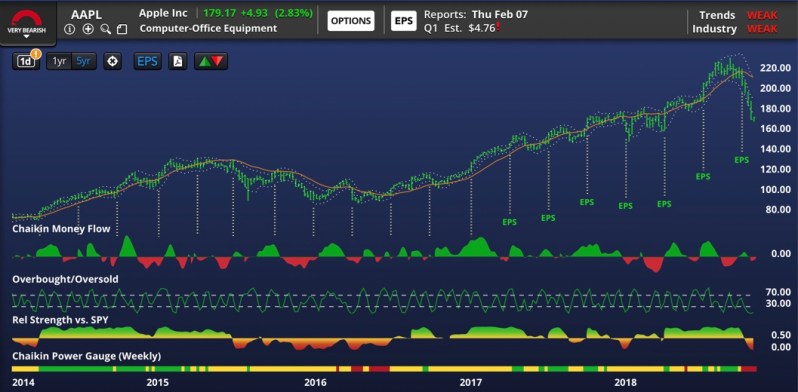This screenshot has height=392, width=798.
Task: Click the 140.00 price axis label
Action: [x=776, y=149]
